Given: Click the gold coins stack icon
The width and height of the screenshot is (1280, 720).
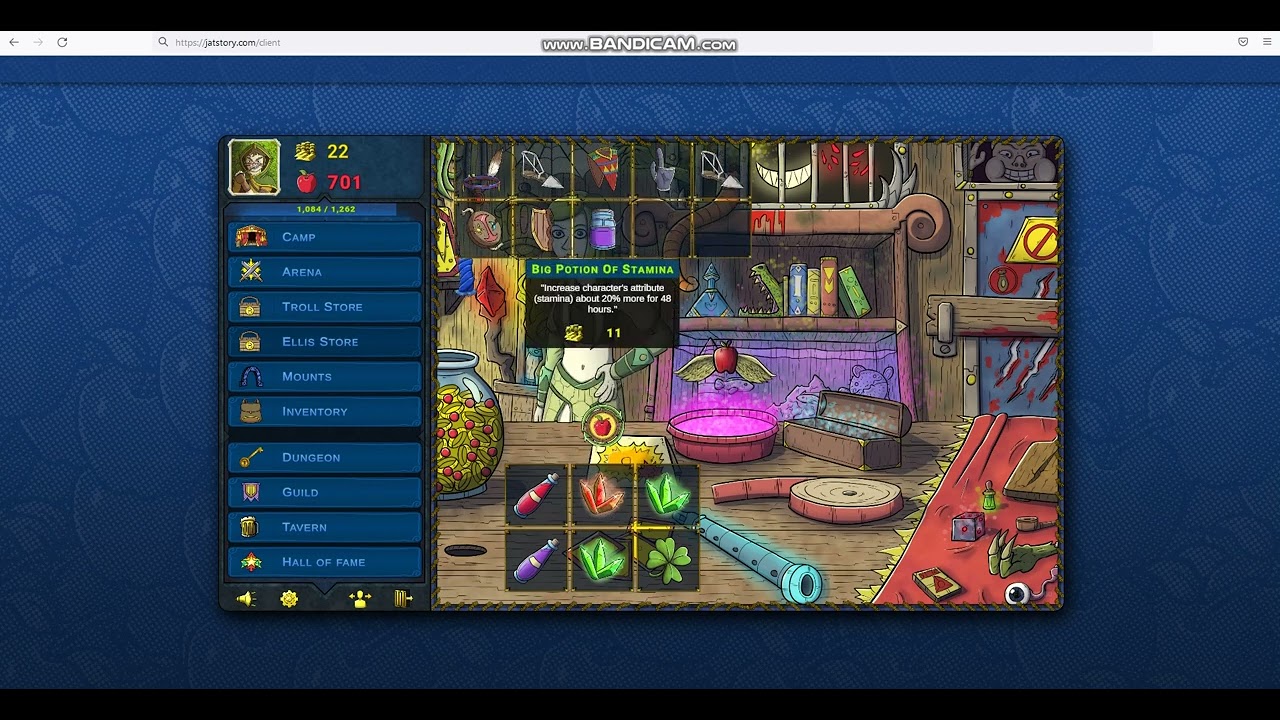Looking at the screenshot, I should [305, 152].
